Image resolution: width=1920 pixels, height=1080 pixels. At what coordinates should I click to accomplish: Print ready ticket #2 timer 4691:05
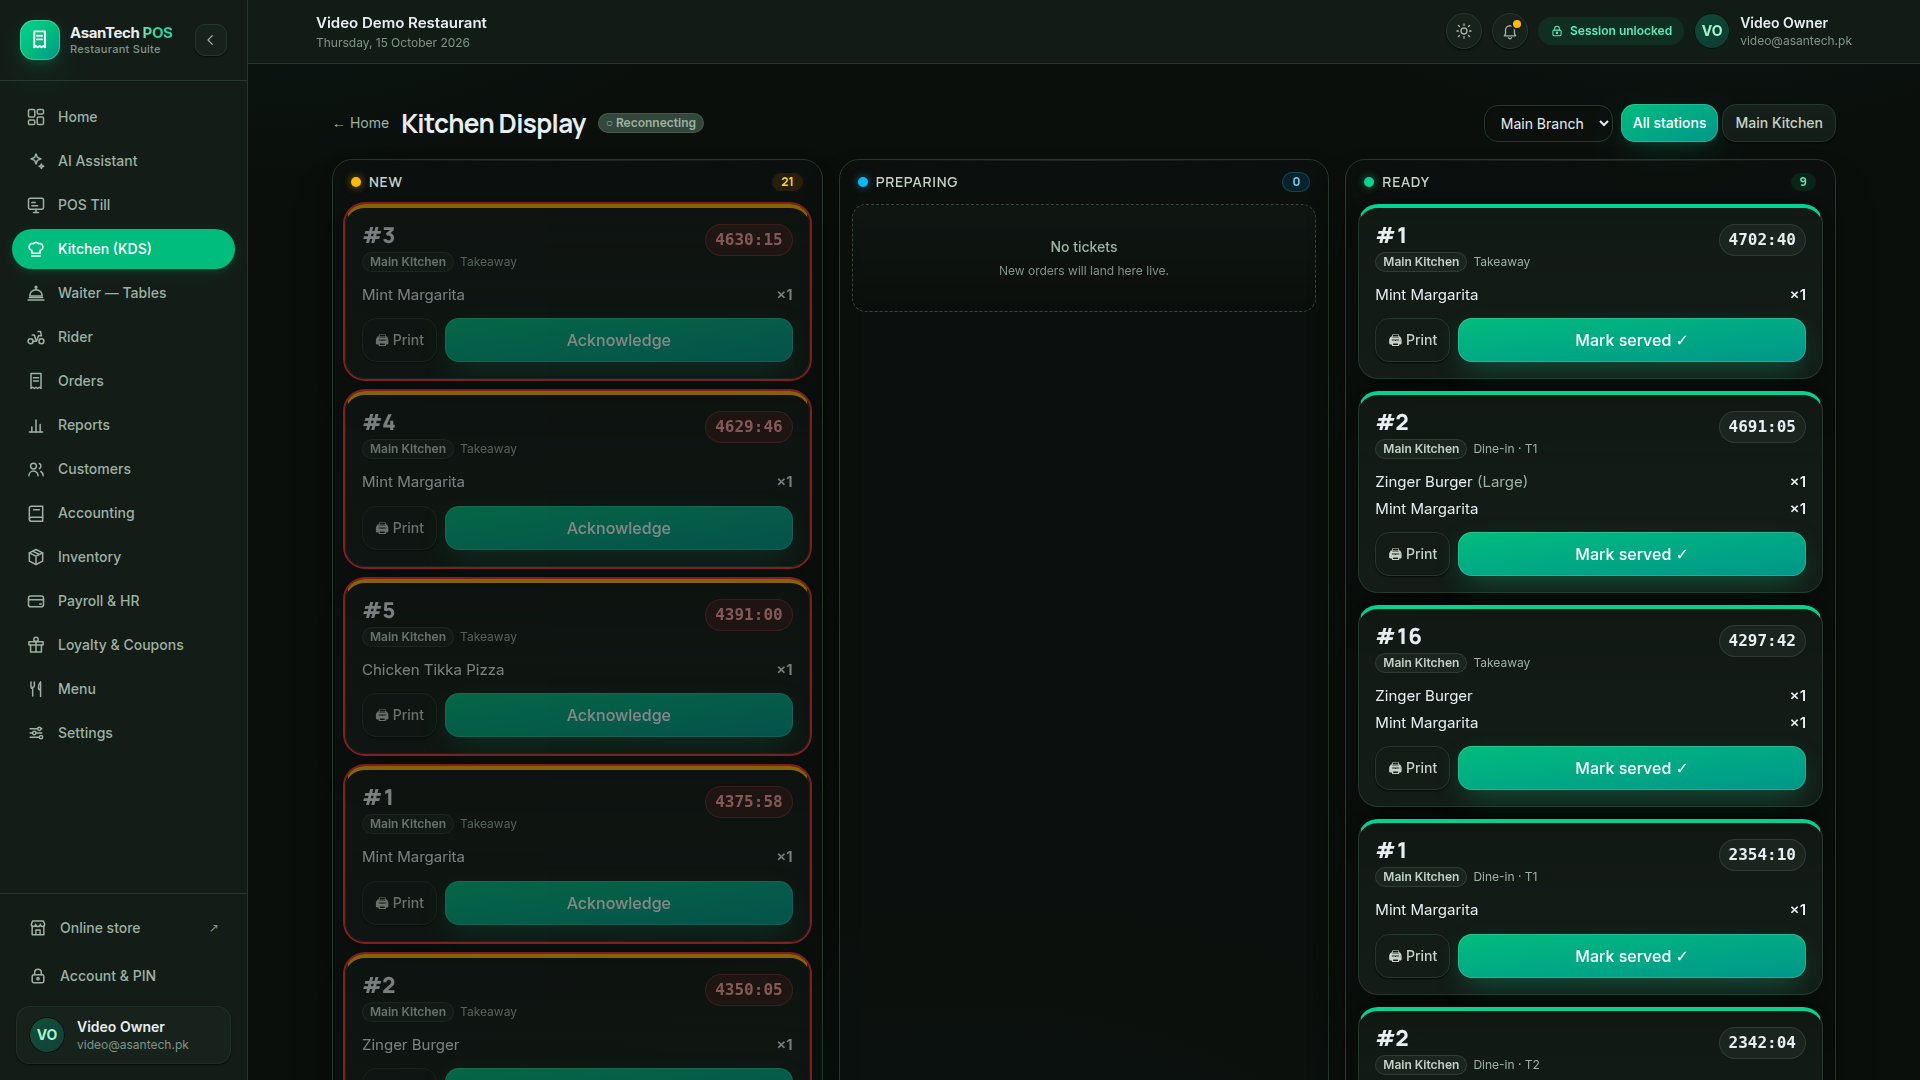[x=1413, y=554]
